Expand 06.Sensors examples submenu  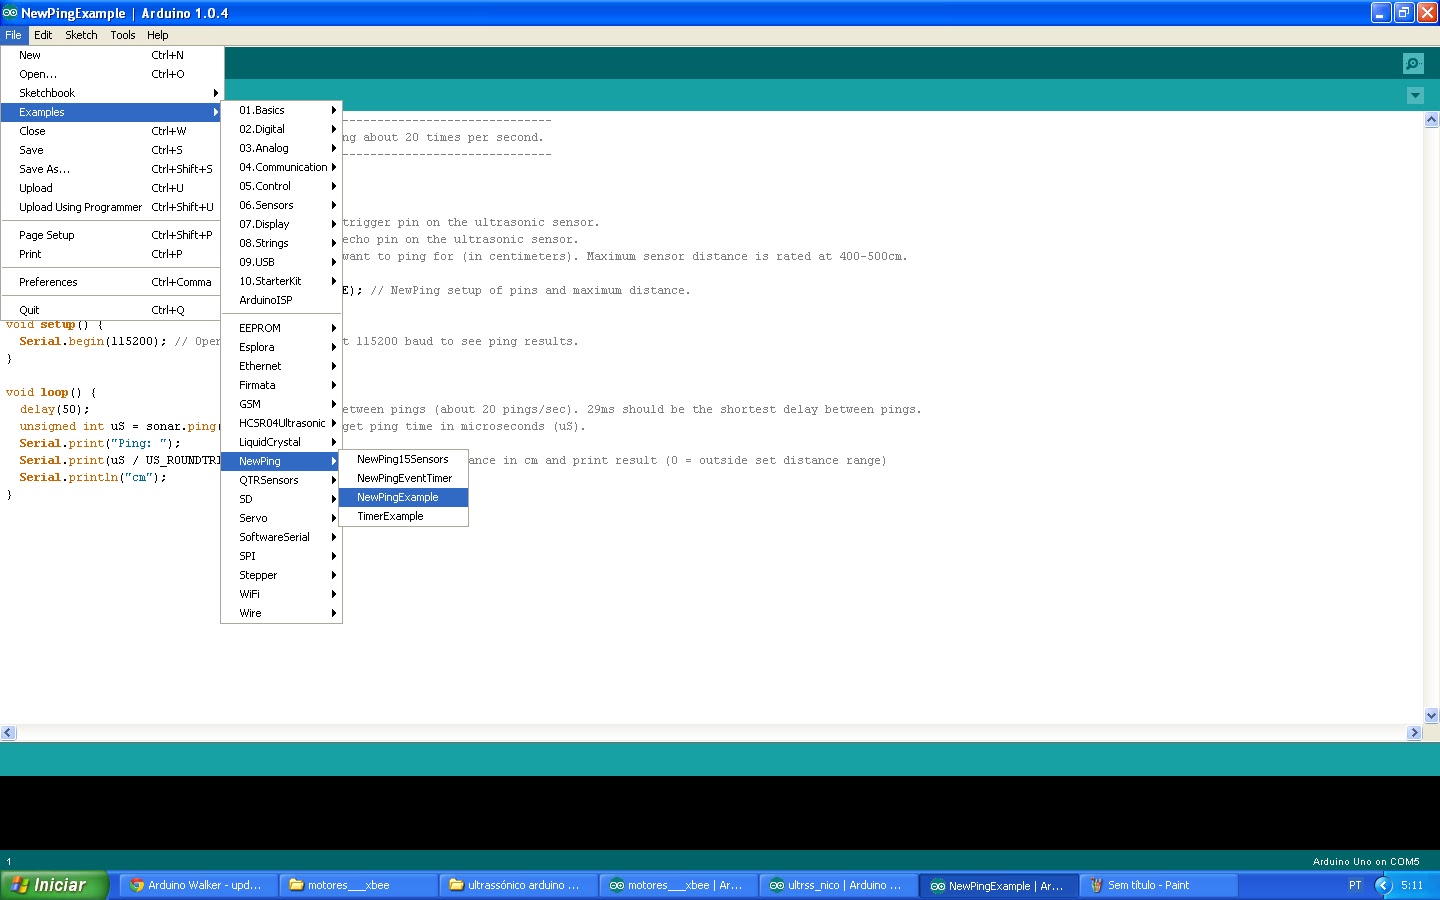click(281, 205)
